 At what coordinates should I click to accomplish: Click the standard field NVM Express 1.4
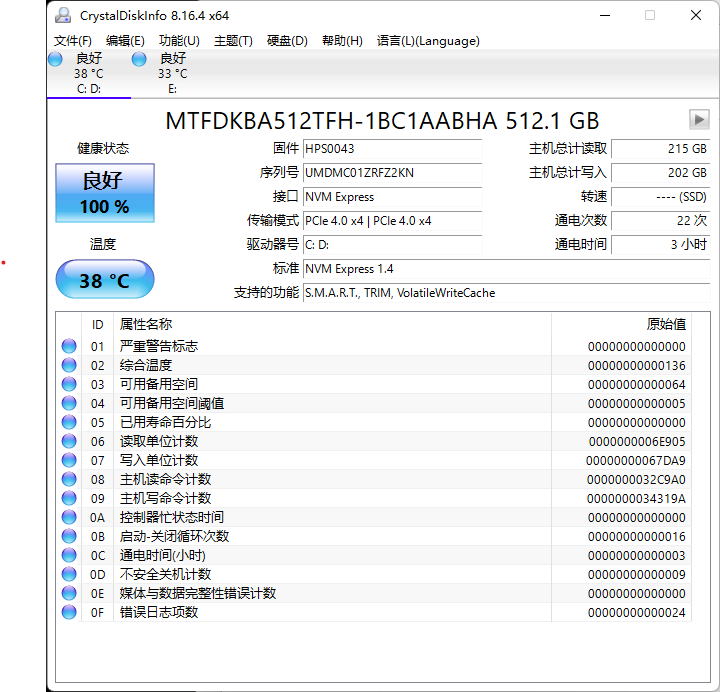506,269
